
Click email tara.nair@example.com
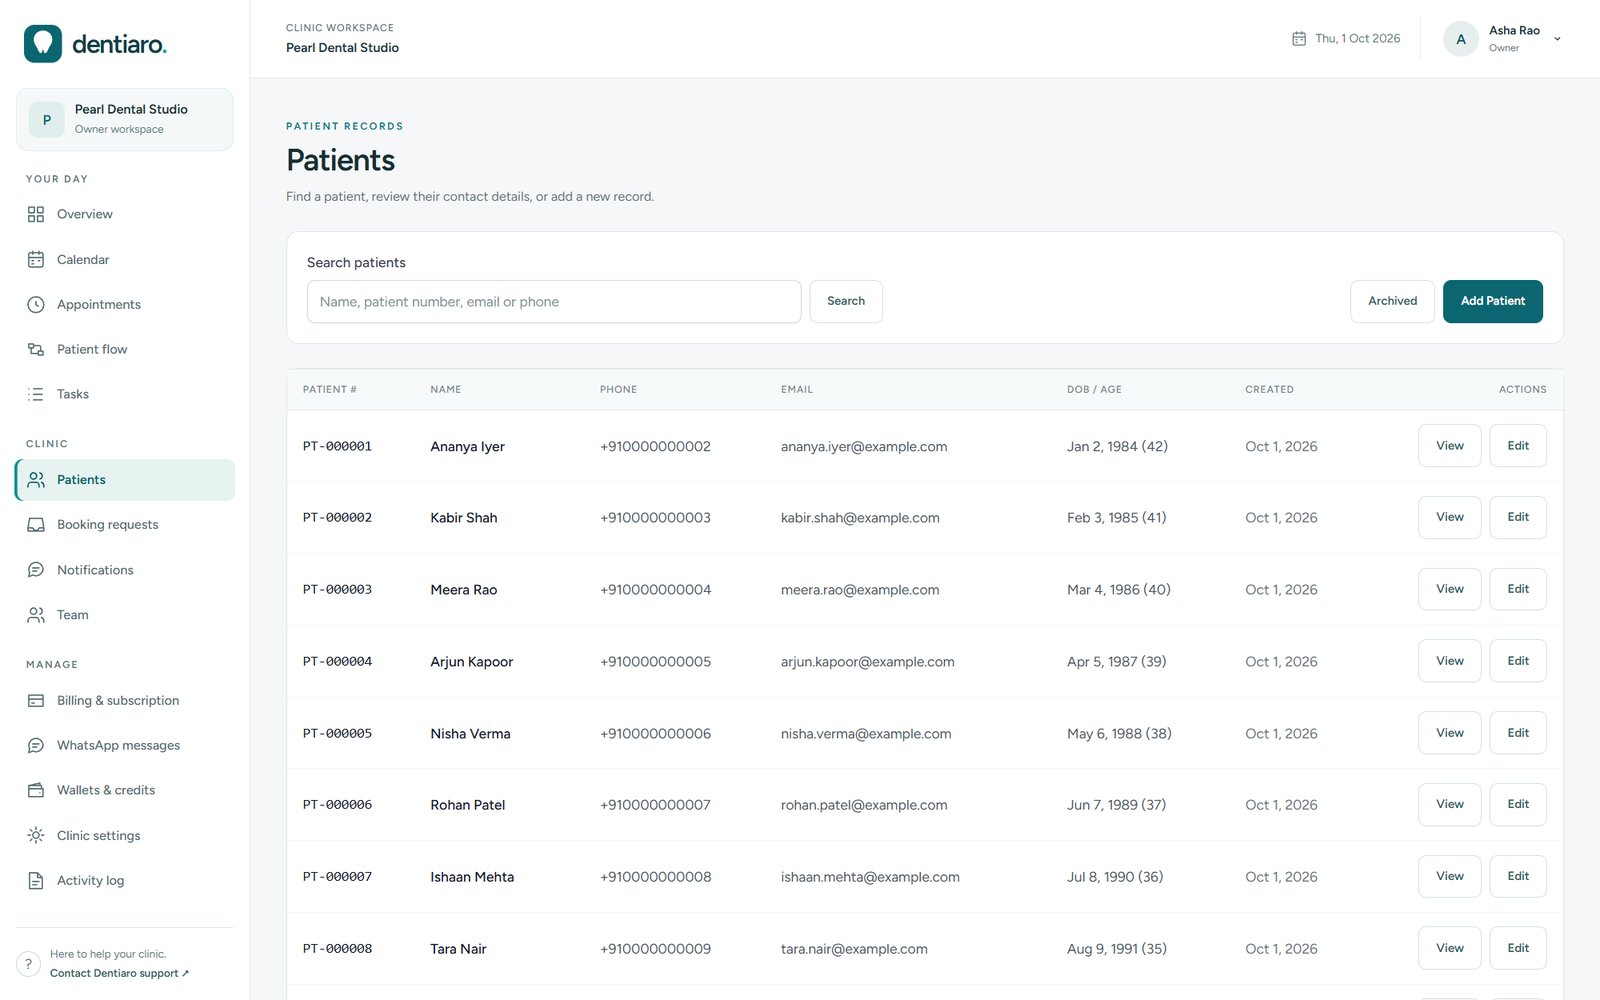coord(854,949)
